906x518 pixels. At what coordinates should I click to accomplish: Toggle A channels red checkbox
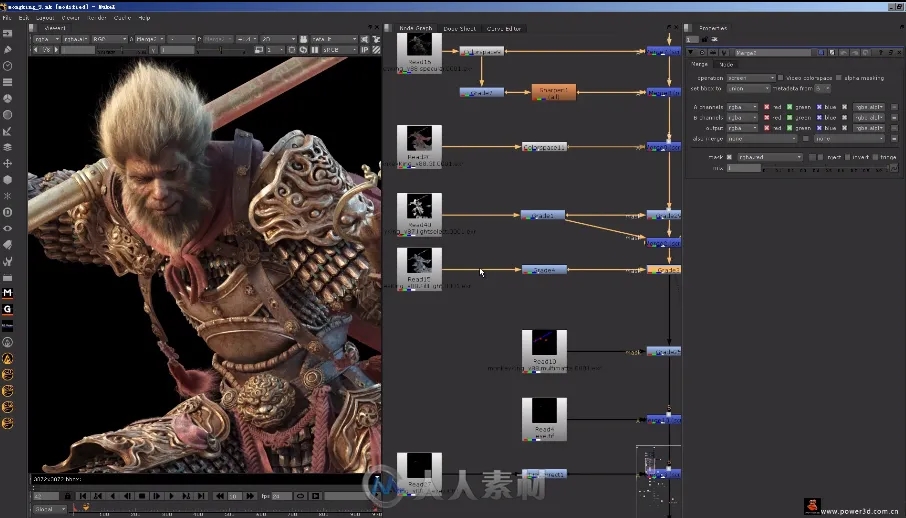click(x=767, y=107)
